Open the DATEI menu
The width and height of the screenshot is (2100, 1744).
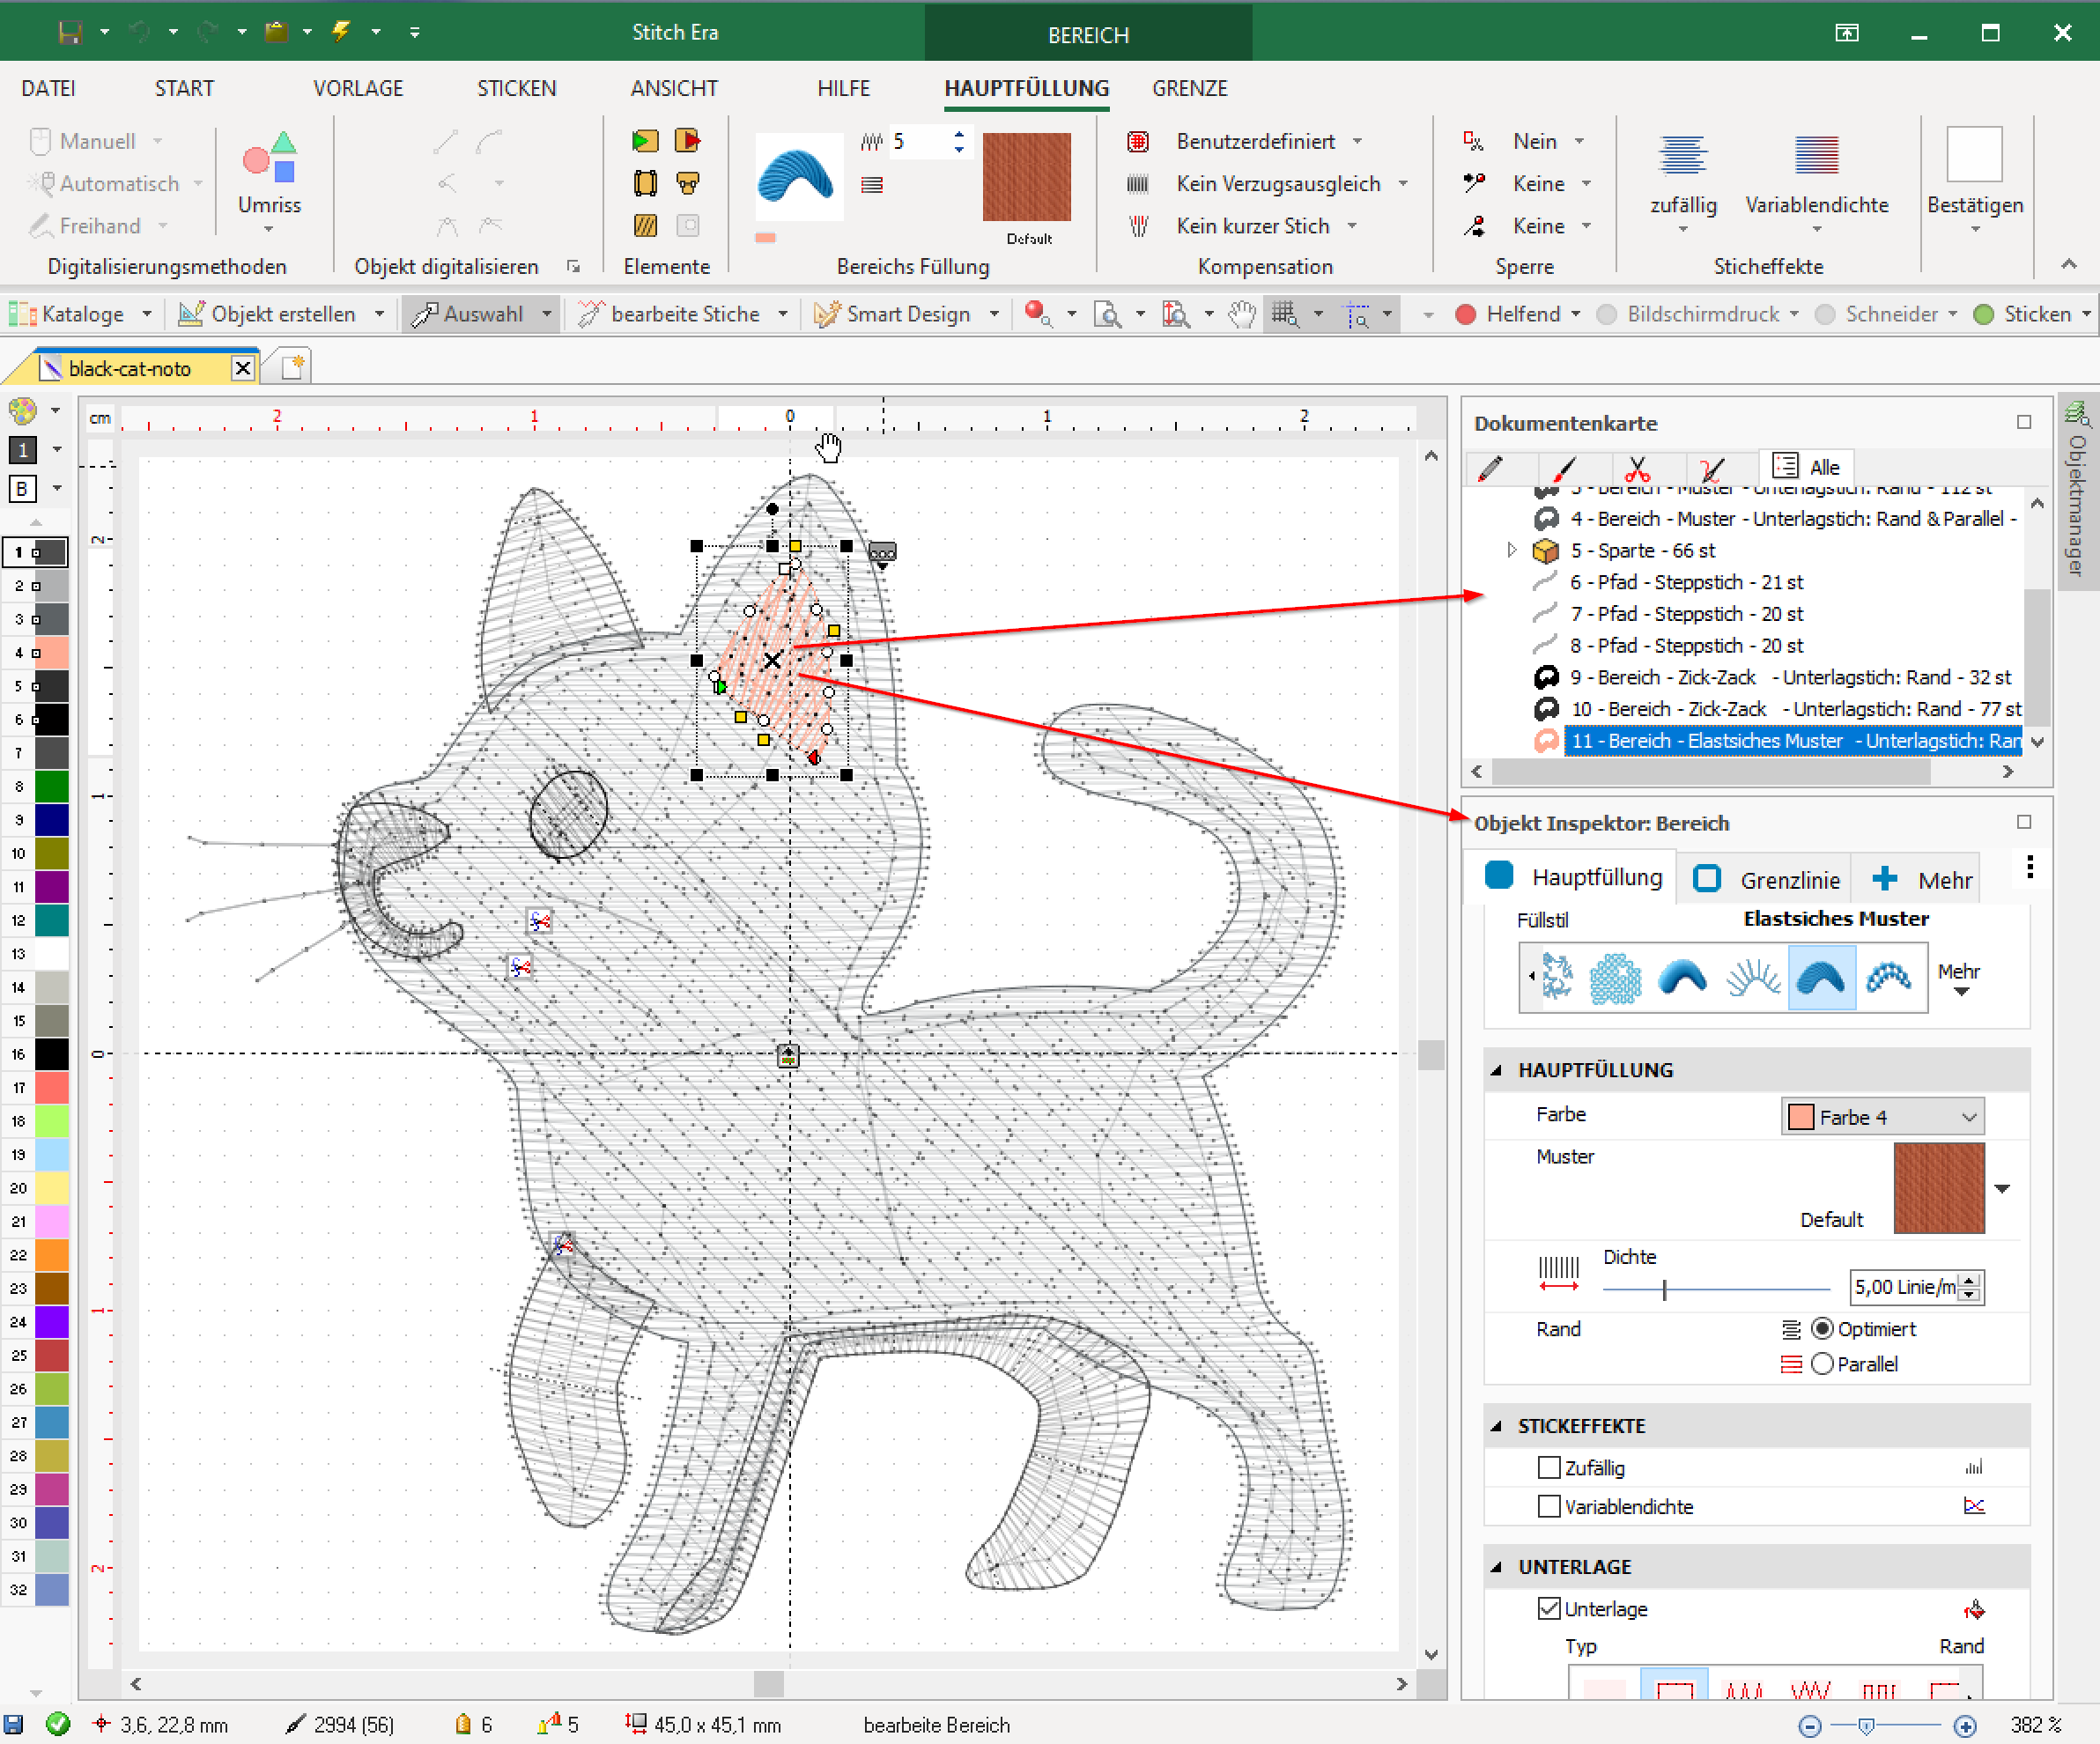[x=48, y=88]
